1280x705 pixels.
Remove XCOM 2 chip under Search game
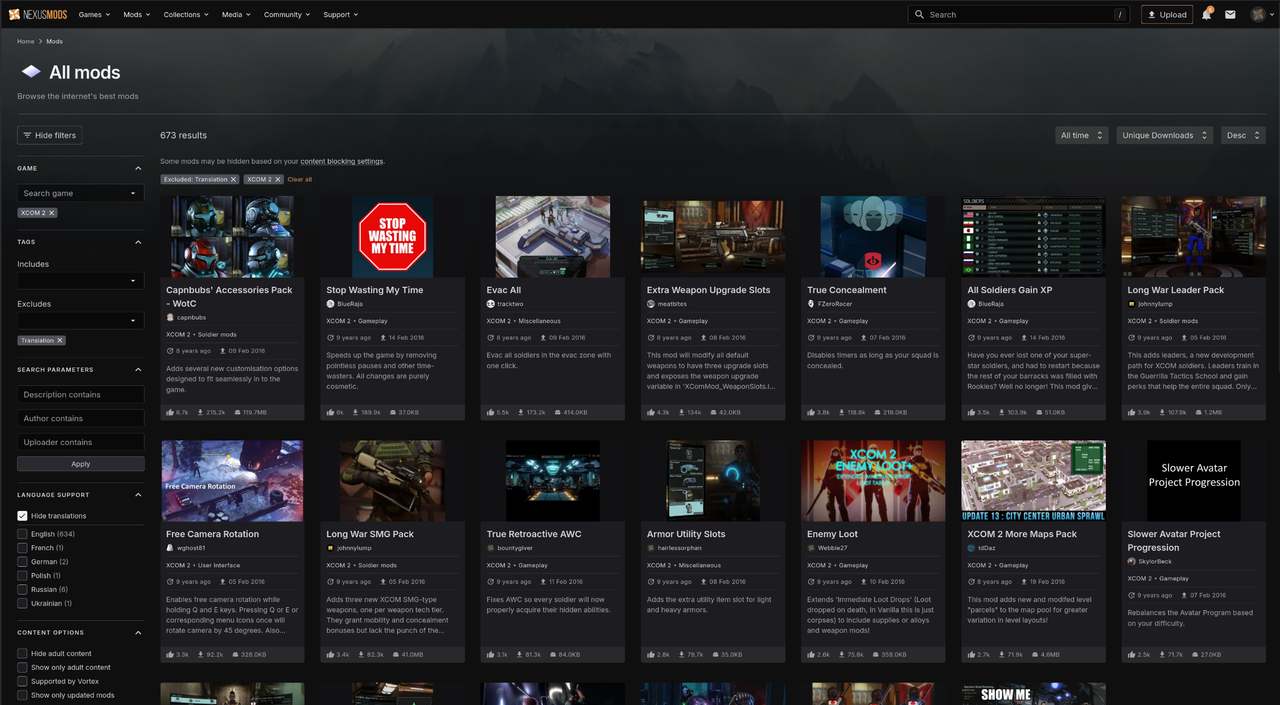[x=52, y=213]
